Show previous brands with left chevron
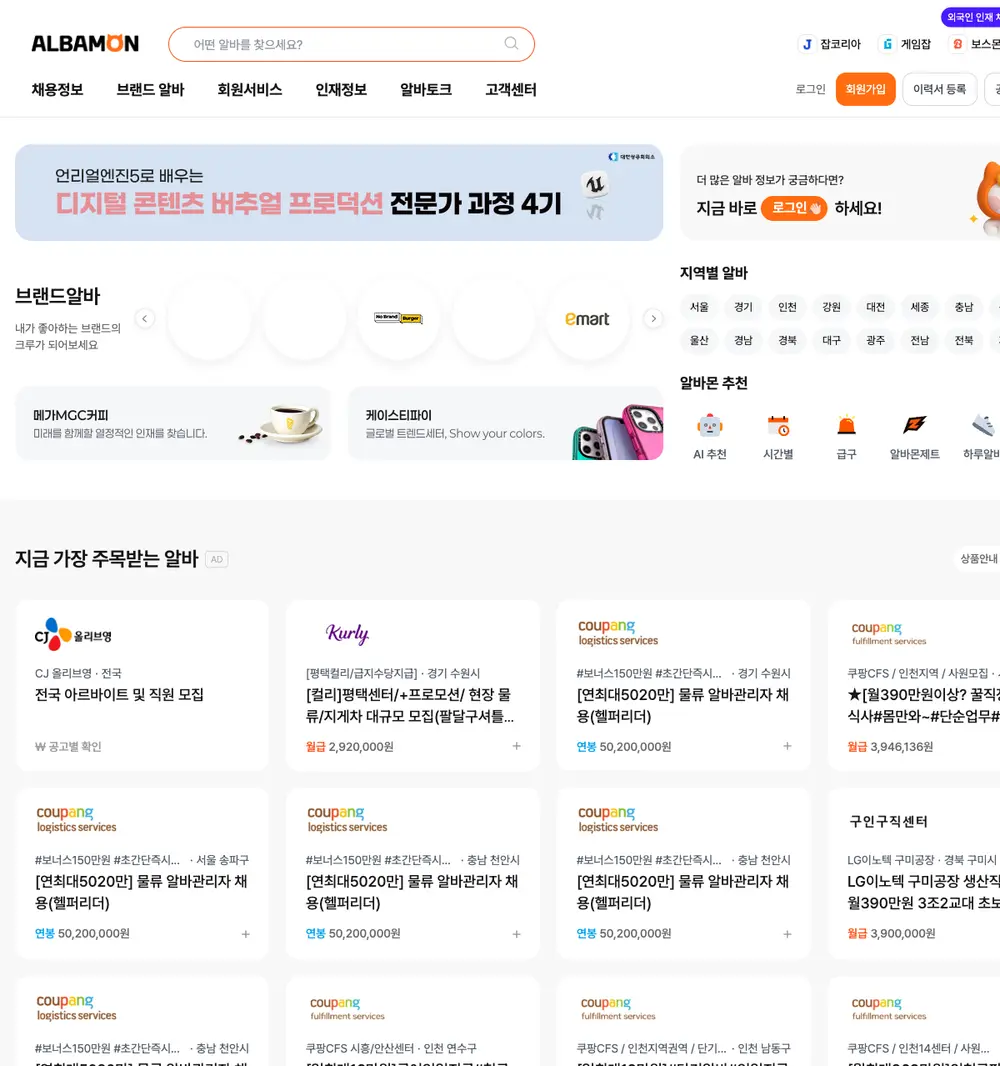 point(145,318)
